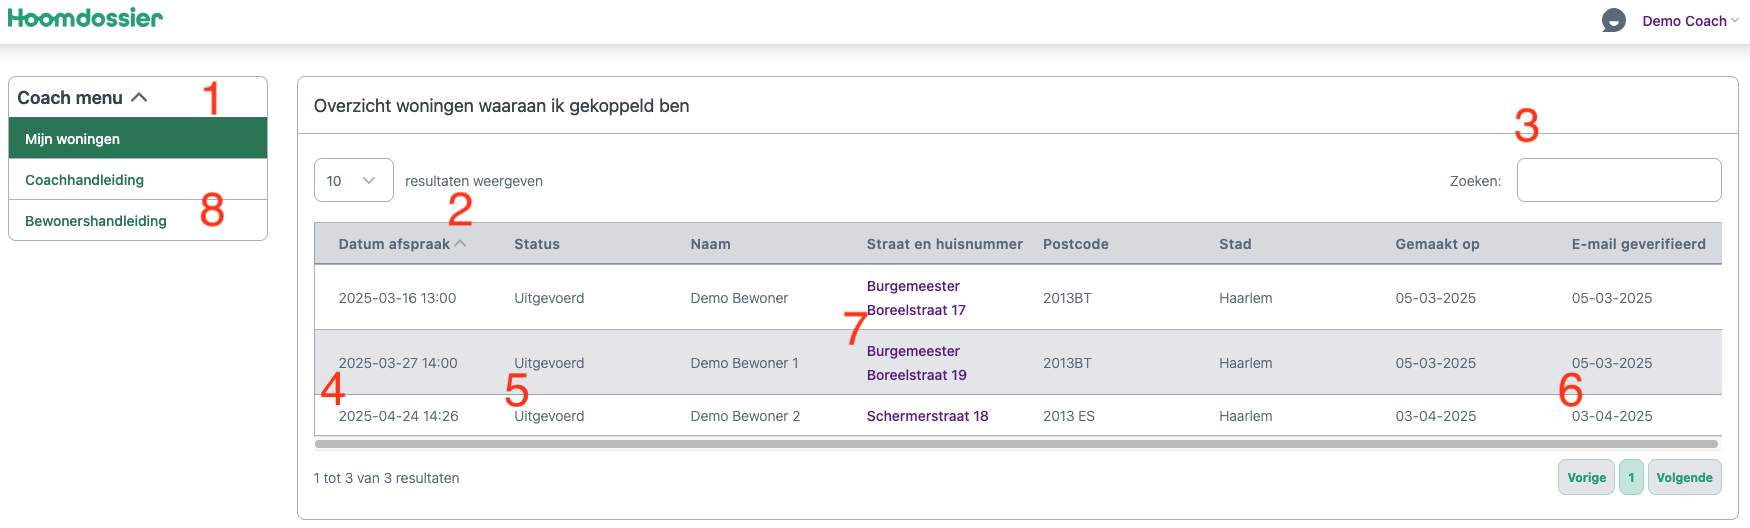Click the horizontal table scrollbar
1750x528 pixels.
coord(1016,443)
